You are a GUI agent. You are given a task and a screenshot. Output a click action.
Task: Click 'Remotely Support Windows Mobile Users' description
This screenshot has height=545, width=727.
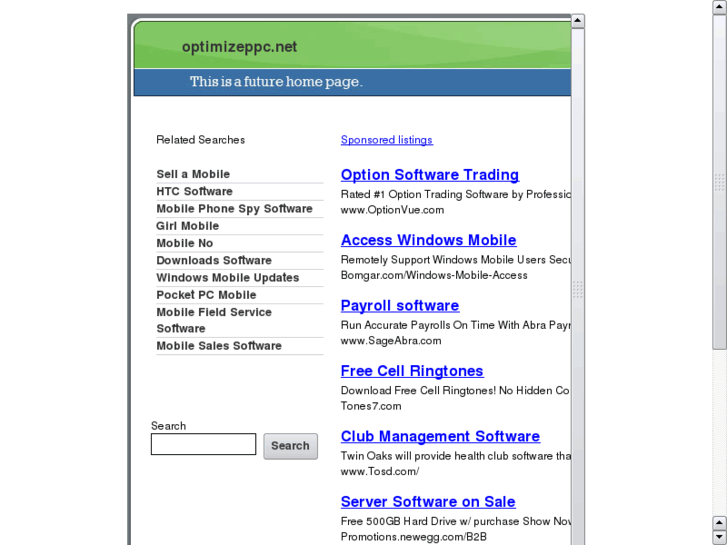point(456,260)
